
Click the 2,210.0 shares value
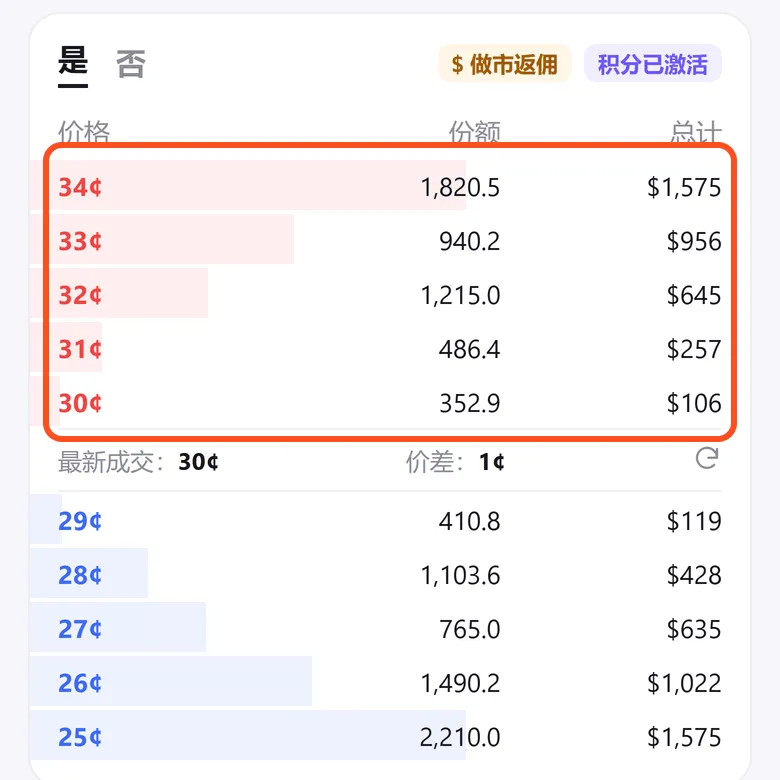tap(460, 737)
